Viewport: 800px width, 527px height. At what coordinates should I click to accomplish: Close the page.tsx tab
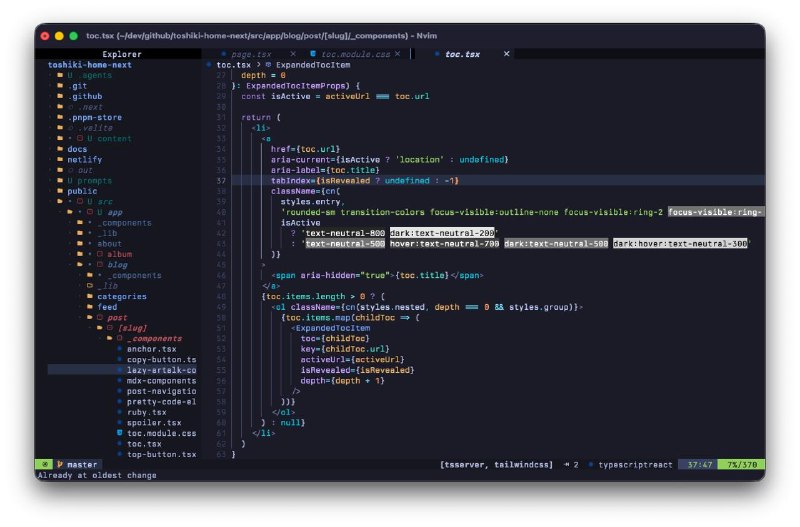point(293,54)
